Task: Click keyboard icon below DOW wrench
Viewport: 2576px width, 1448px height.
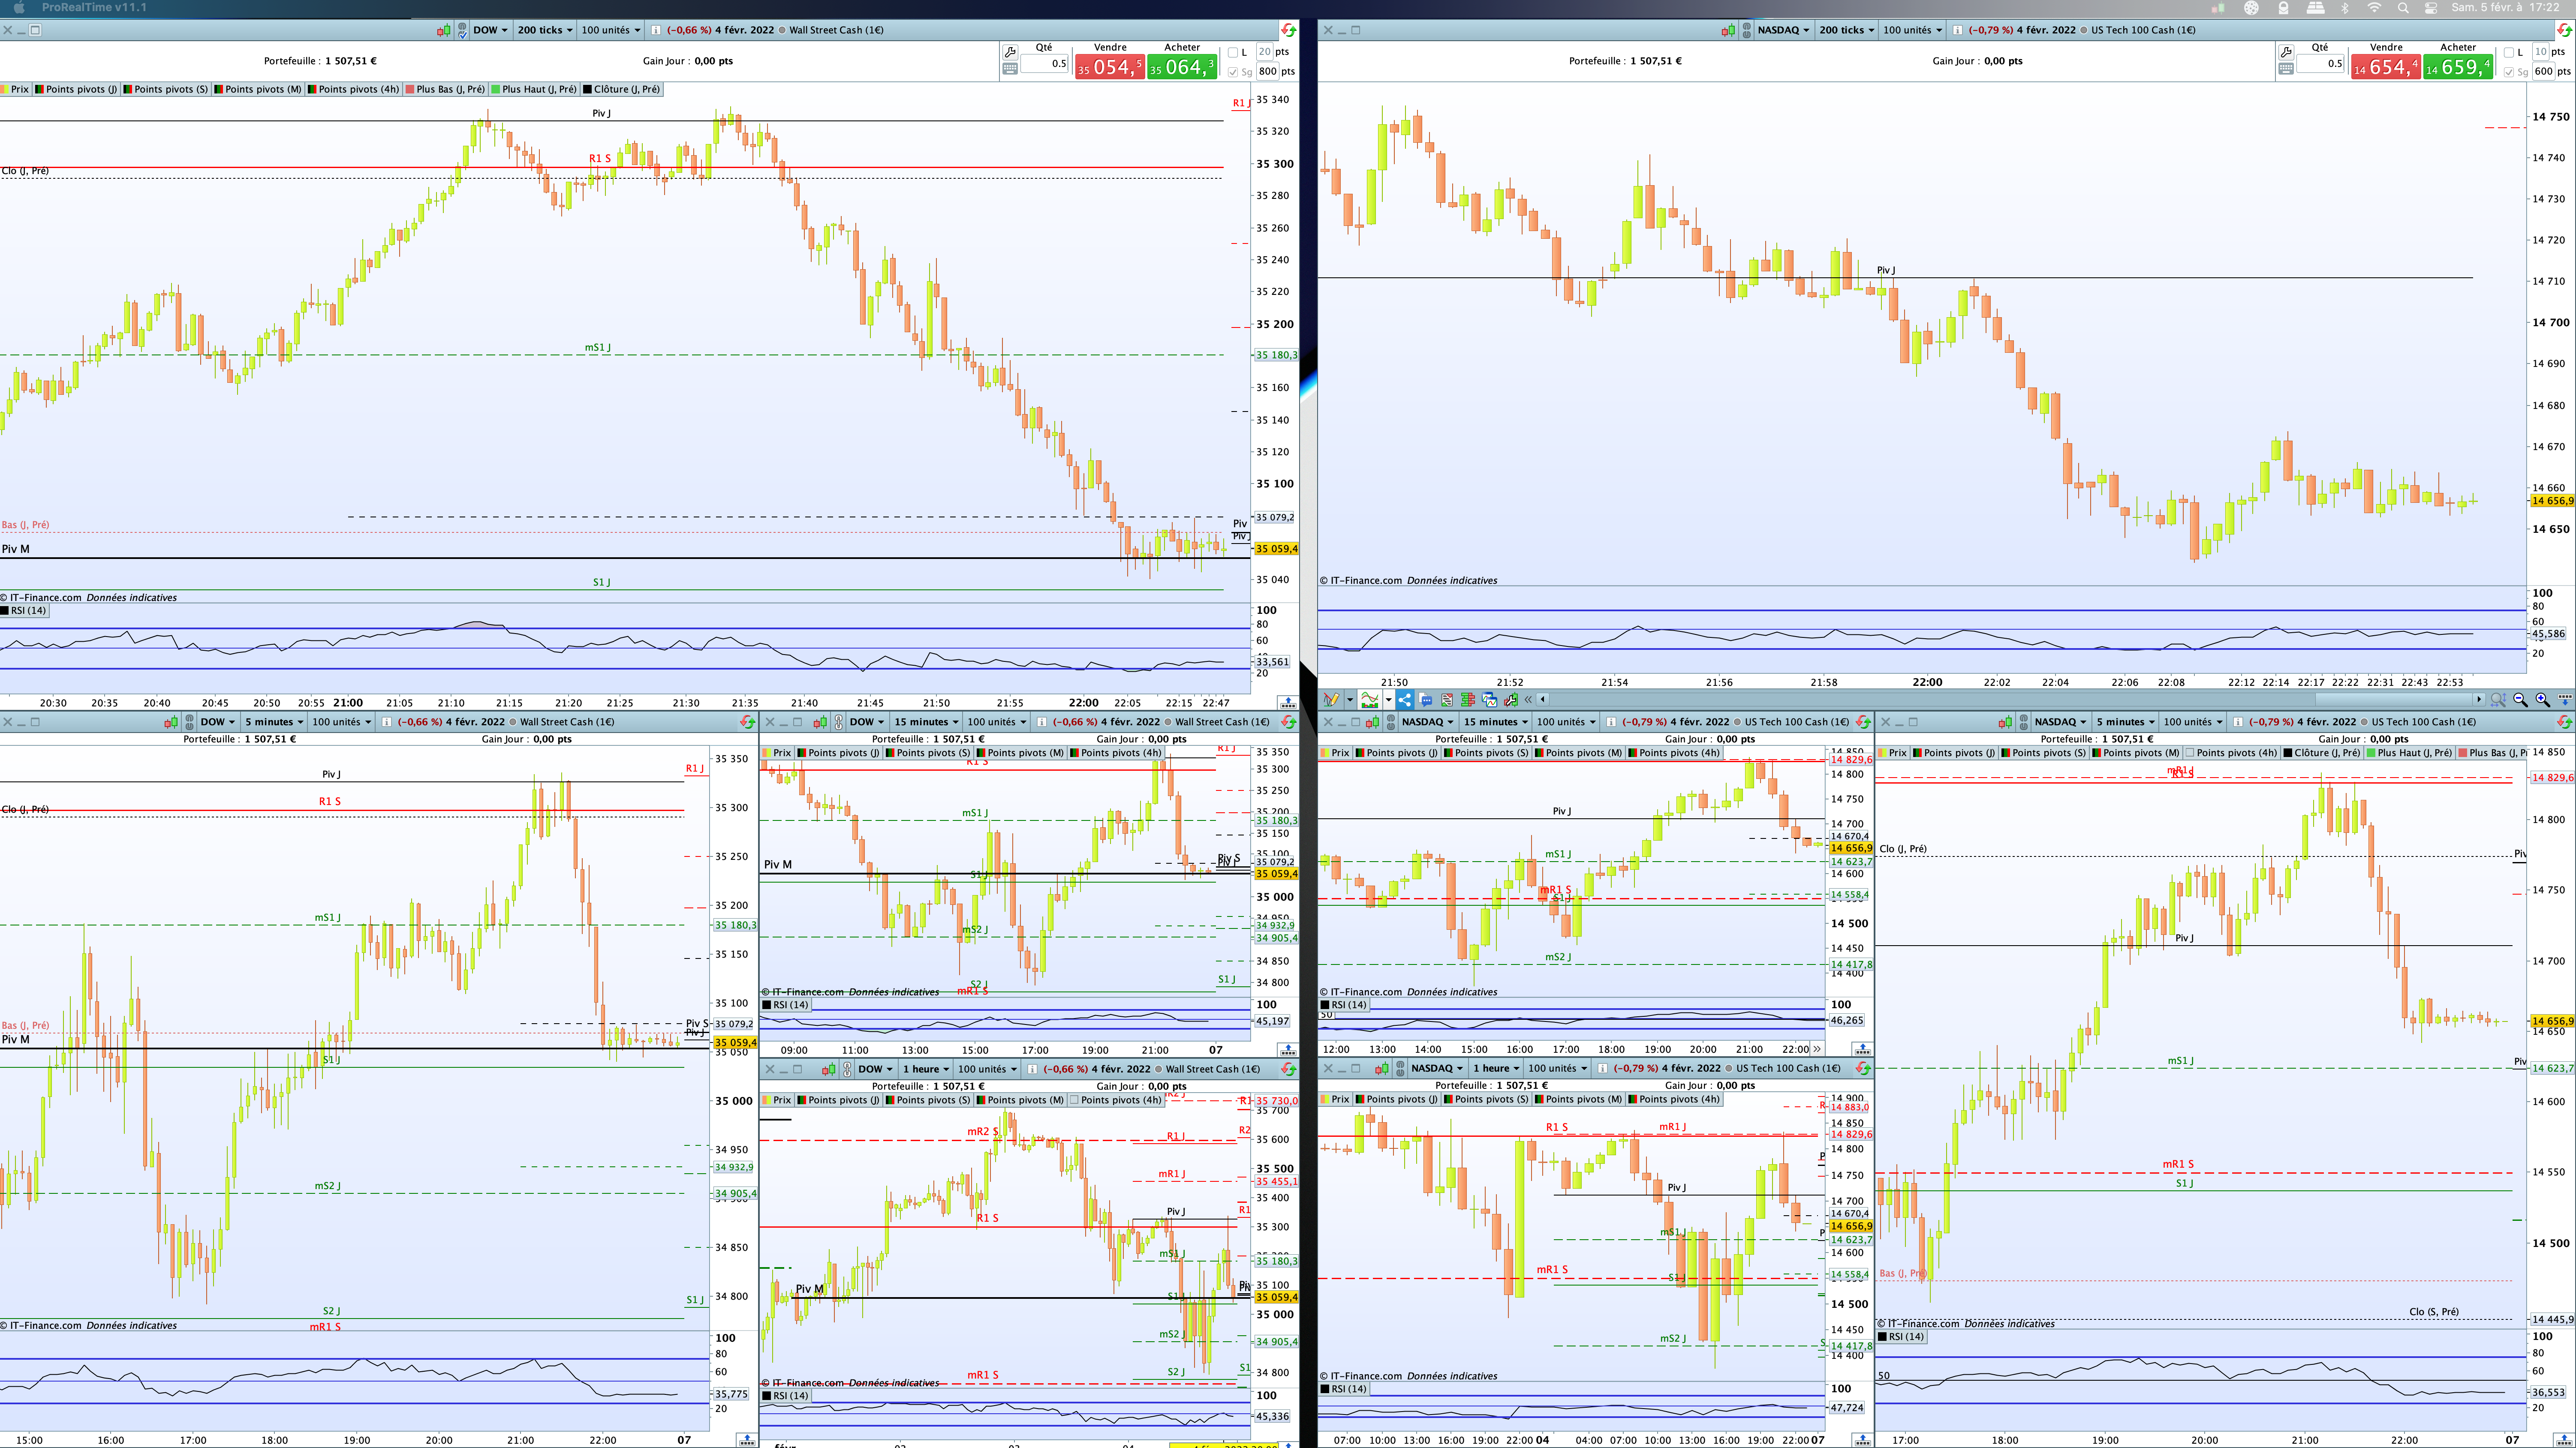Action: tap(1010, 69)
